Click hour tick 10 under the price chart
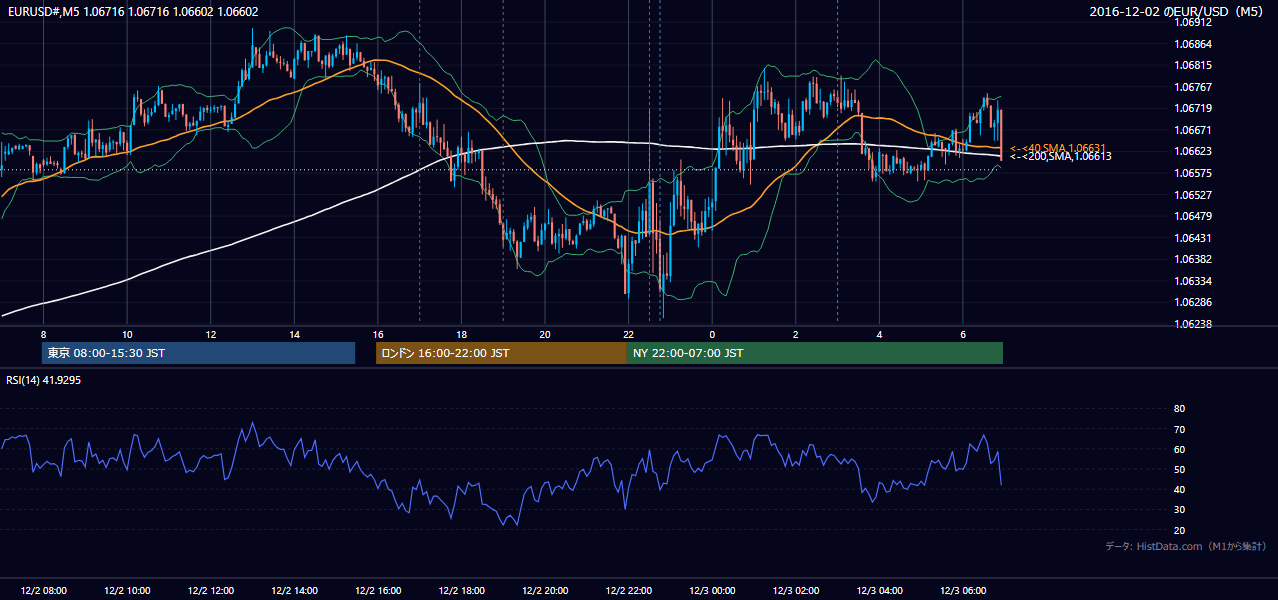 127,334
